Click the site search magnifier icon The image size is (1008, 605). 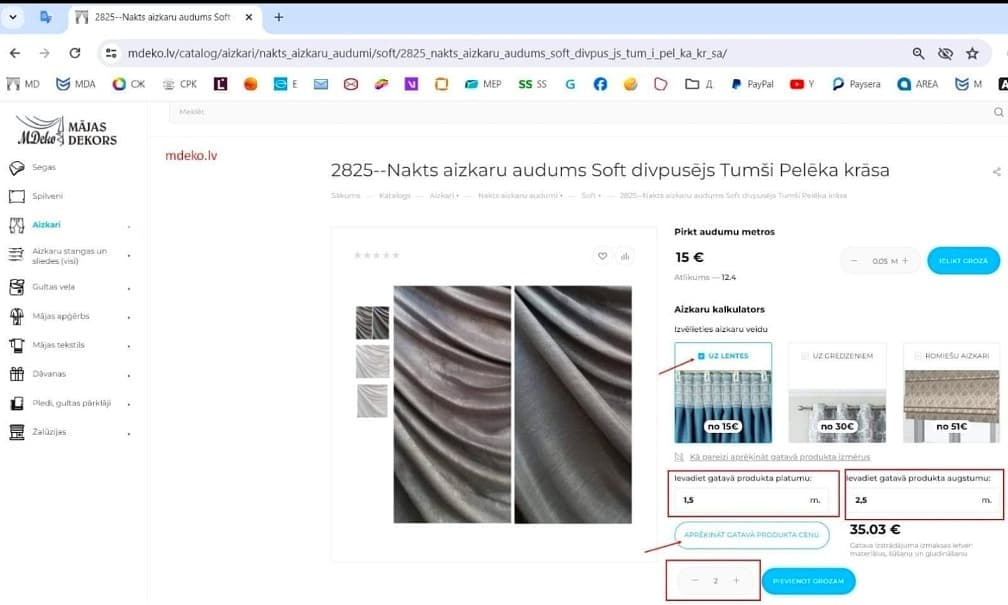click(998, 112)
